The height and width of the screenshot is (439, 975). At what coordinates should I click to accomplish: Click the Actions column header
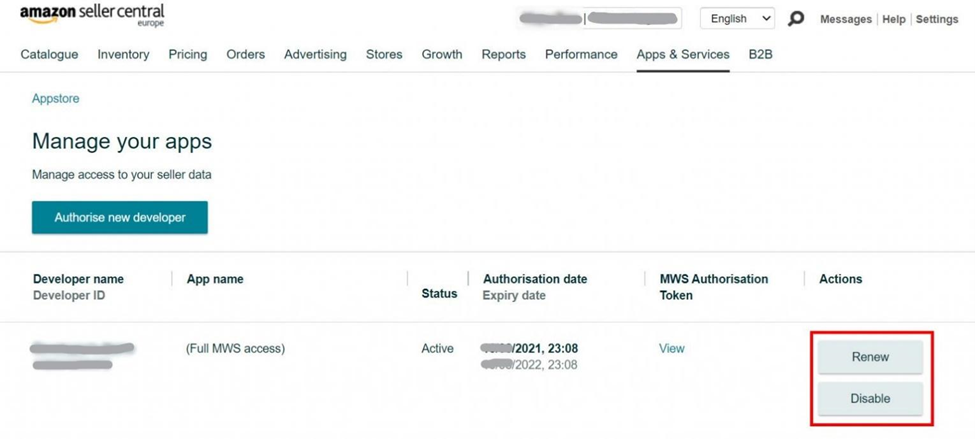point(841,279)
